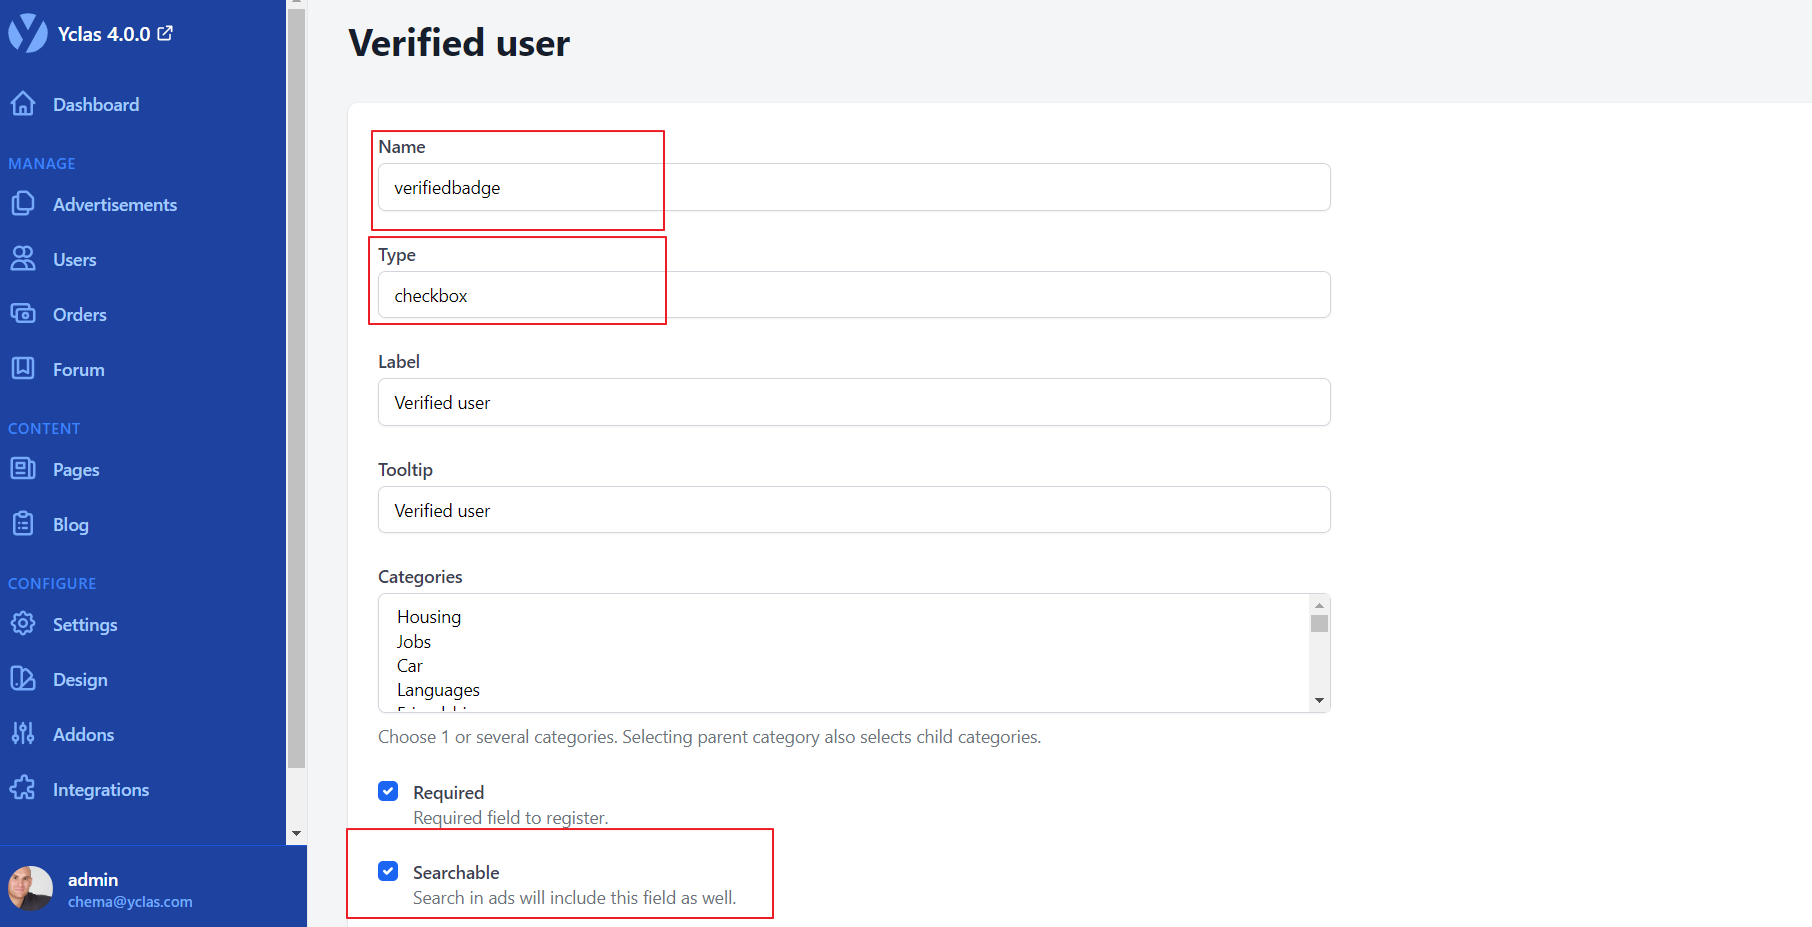Click the Users people icon
Screen dimensions: 1812x927
(x=23, y=259)
